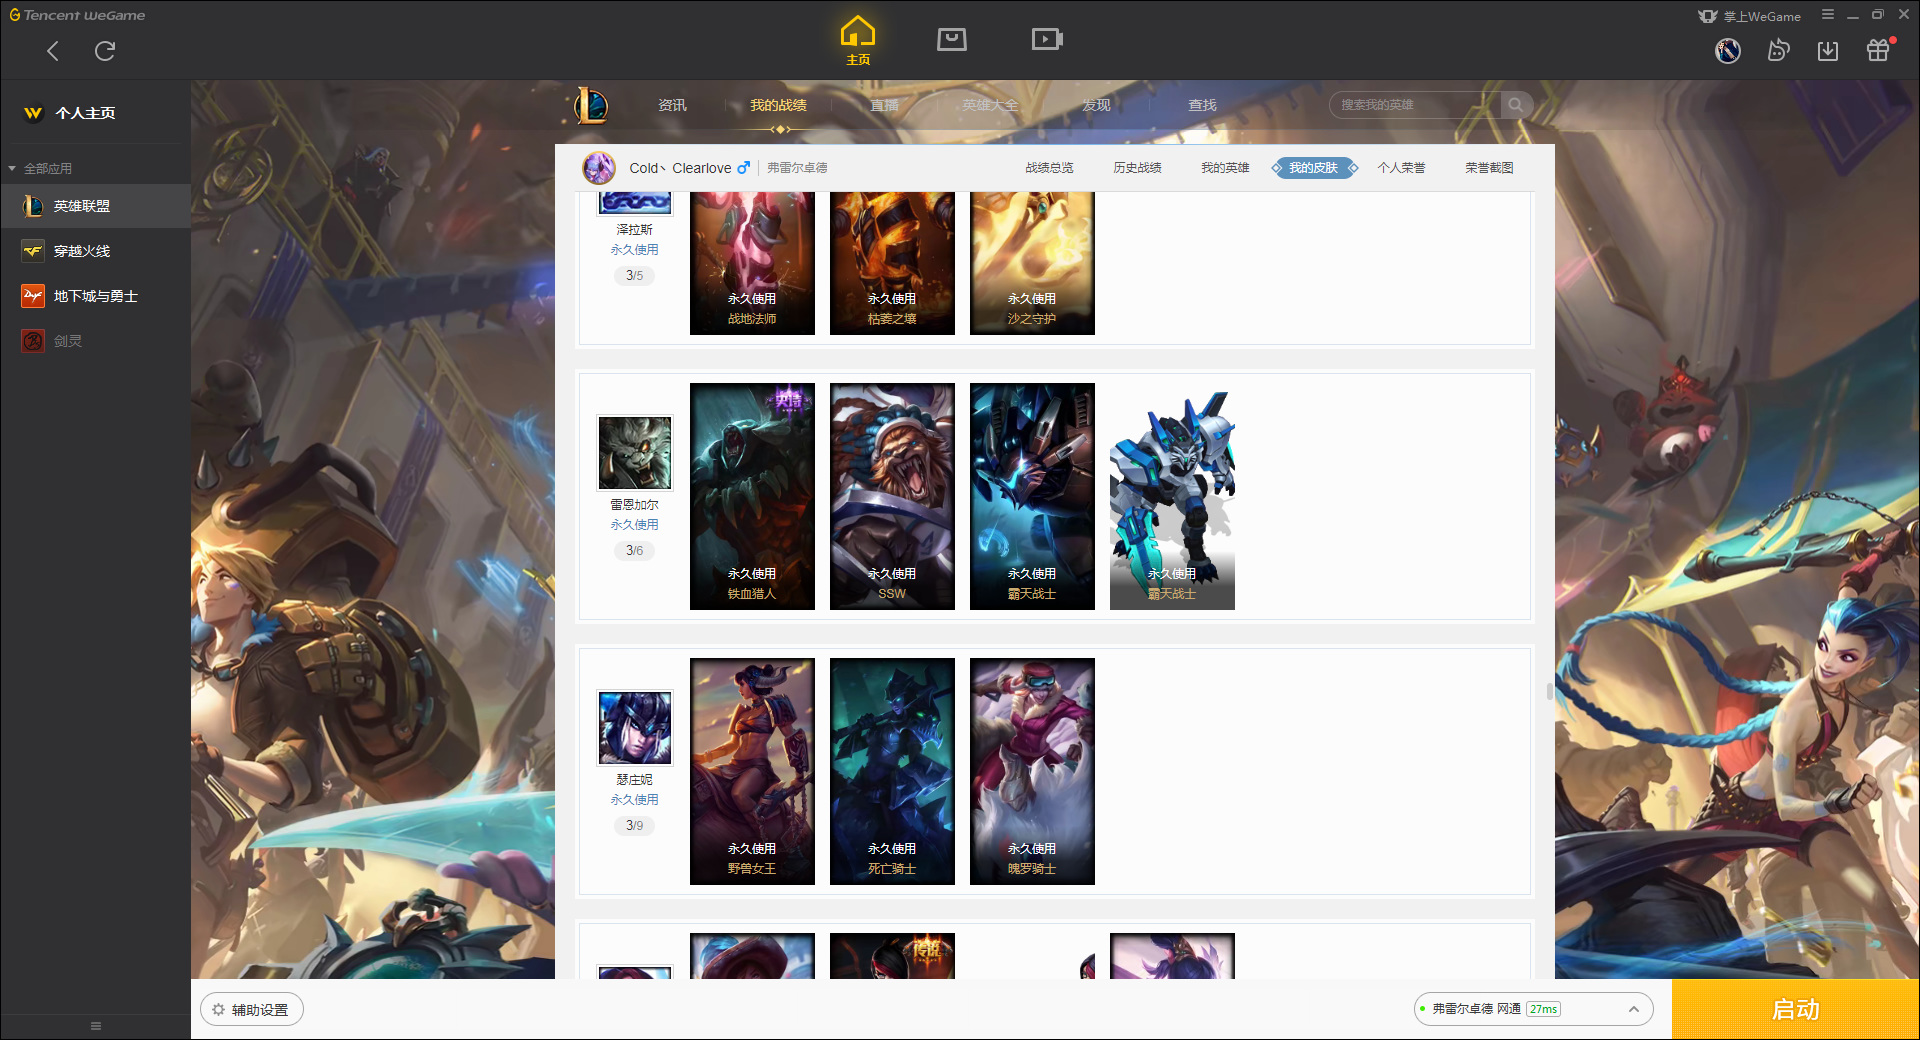Open the 野兽女王 skin card
Screen dimensions: 1920x1040
(x=752, y=771)
